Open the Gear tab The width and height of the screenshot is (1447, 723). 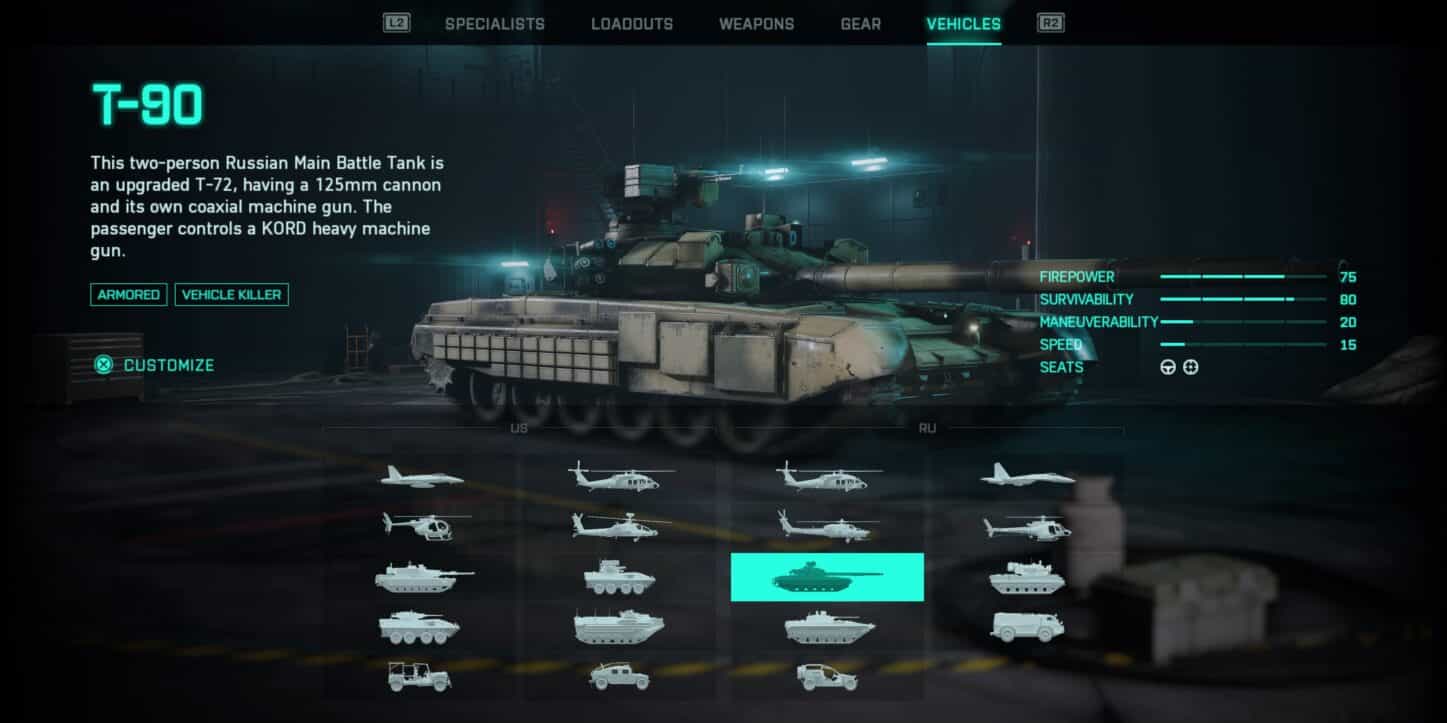pos(861,24)
